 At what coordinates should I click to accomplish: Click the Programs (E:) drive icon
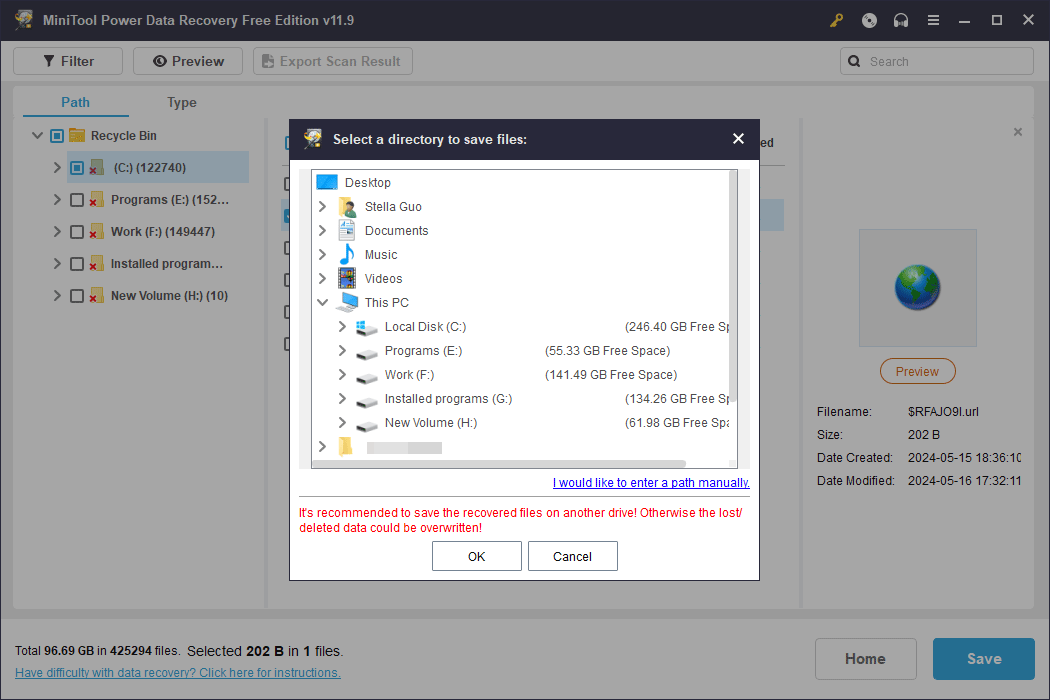click(x=366, y=352)
